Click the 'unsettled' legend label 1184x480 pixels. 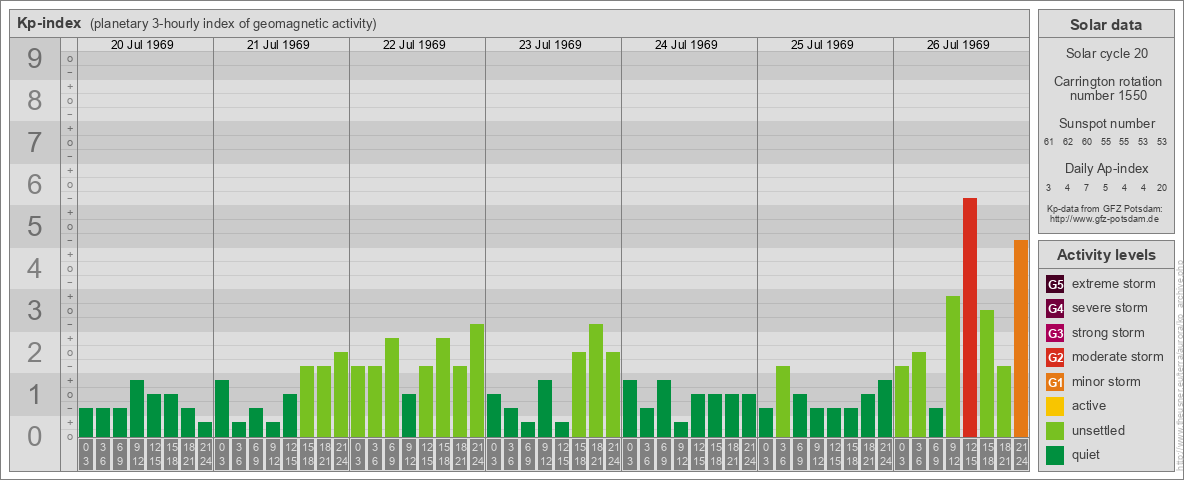pos(1099,431)
